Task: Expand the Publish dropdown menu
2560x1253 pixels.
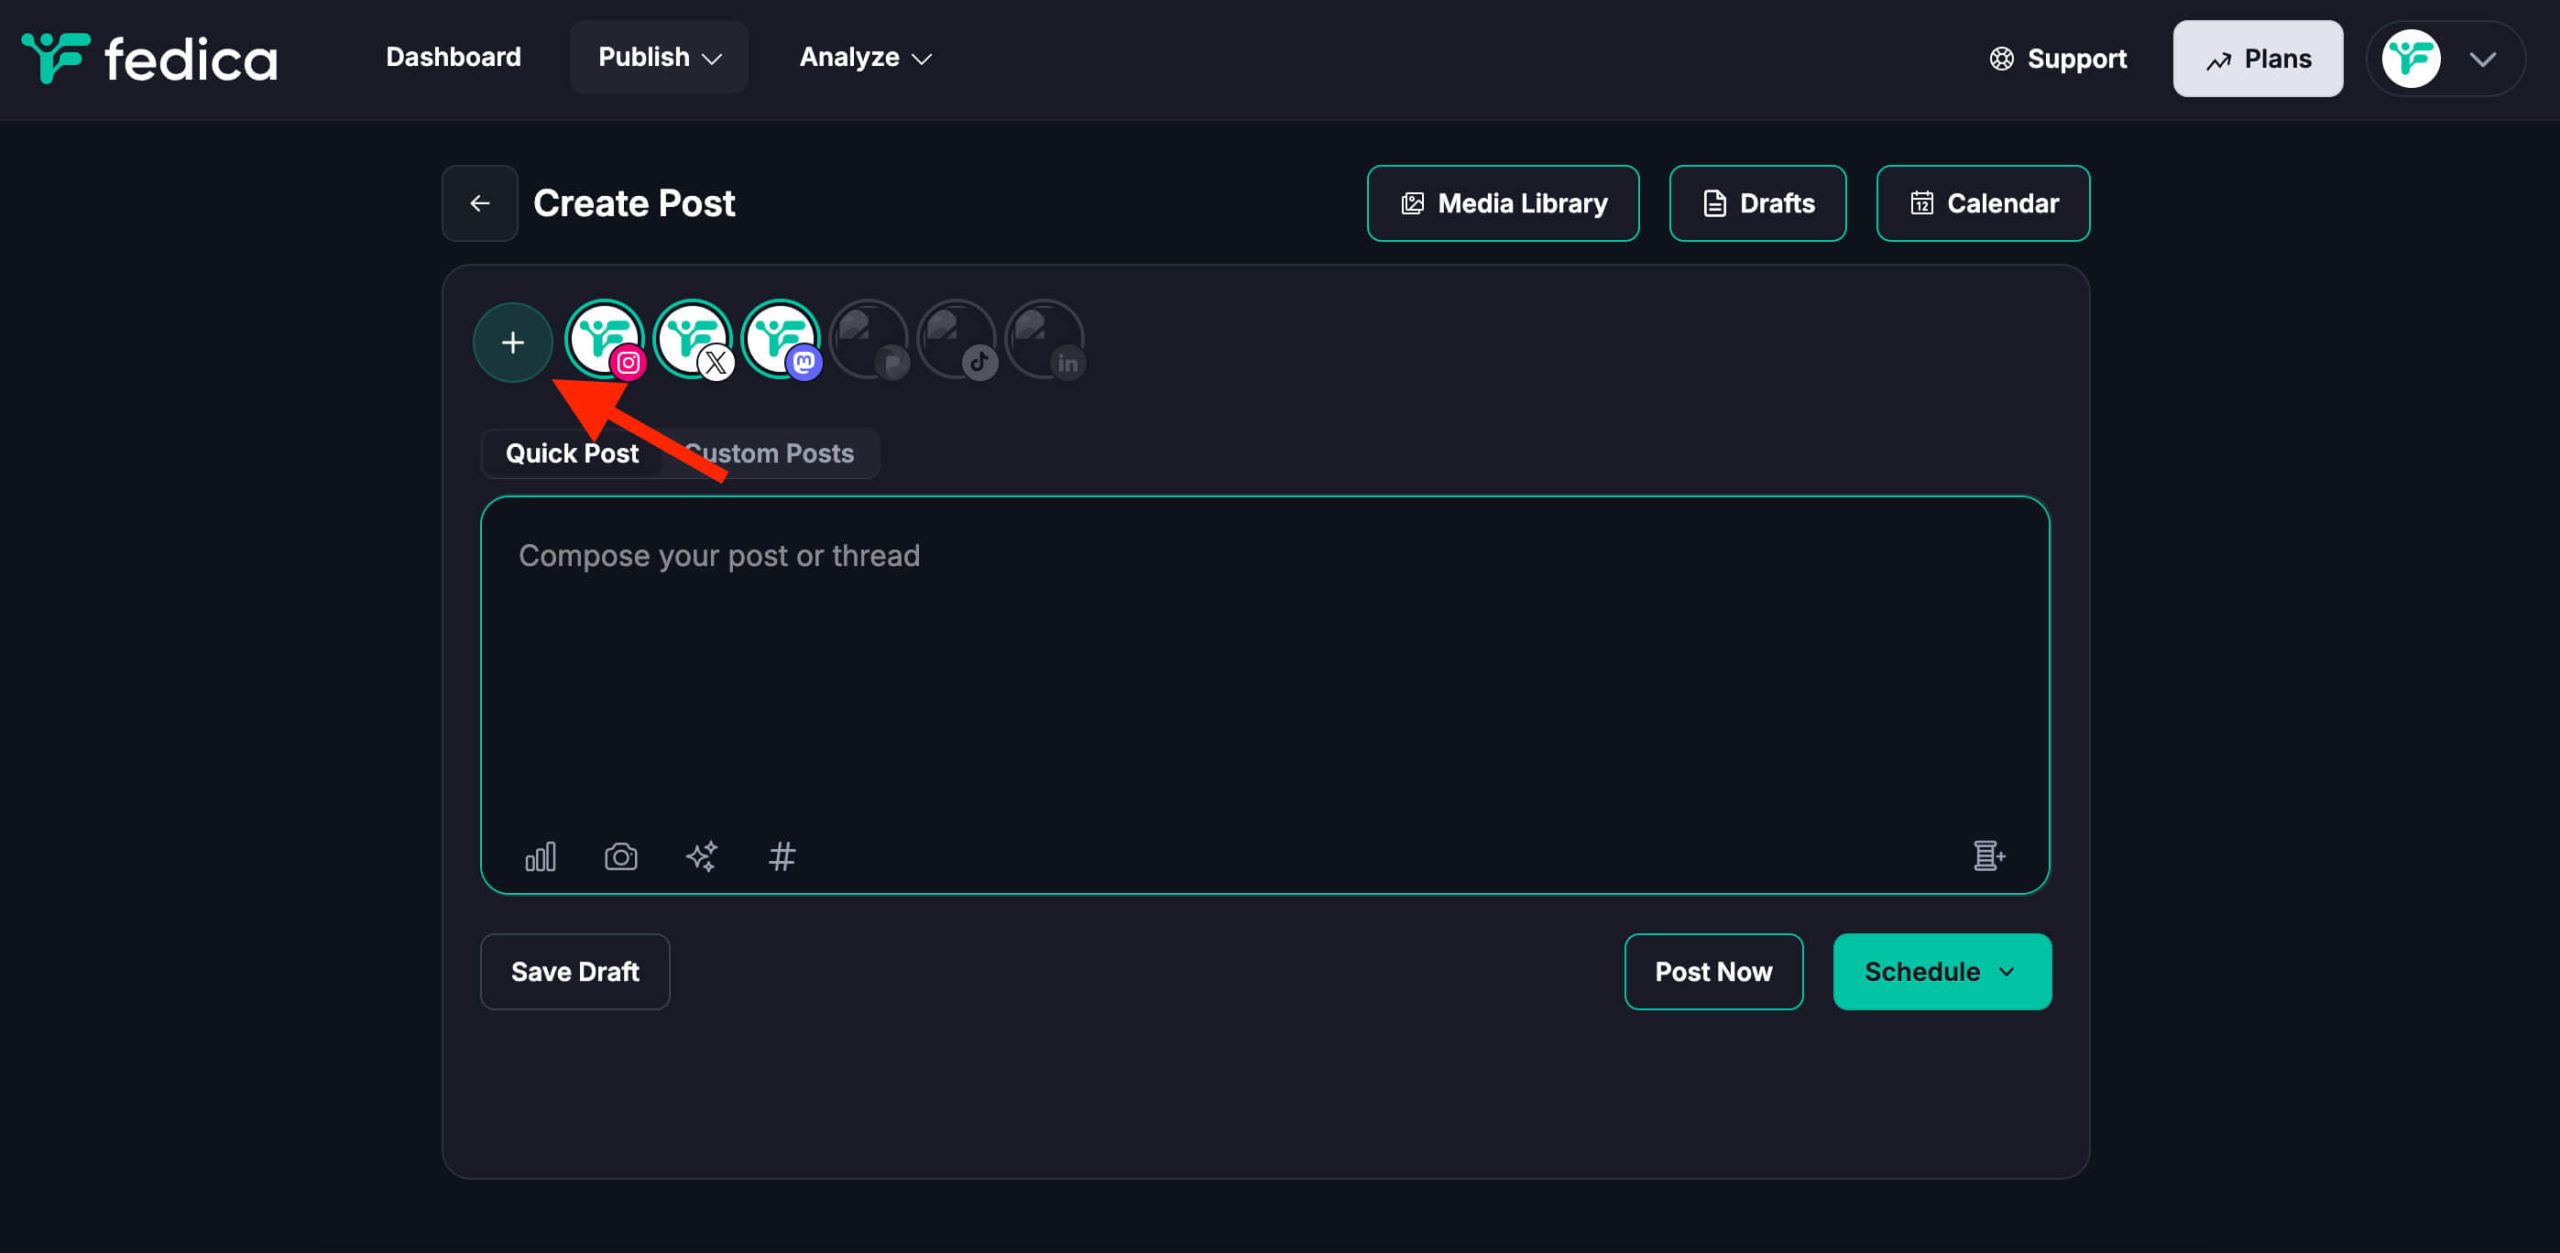Action: (659, 57)
